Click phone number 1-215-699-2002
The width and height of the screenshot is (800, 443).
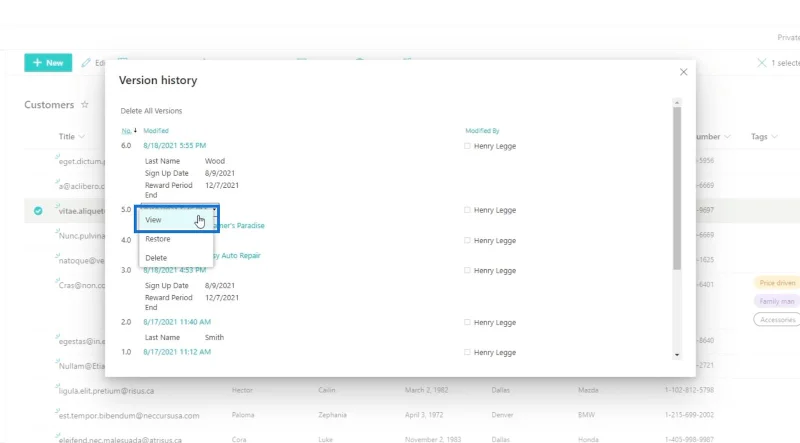point(689,415)
